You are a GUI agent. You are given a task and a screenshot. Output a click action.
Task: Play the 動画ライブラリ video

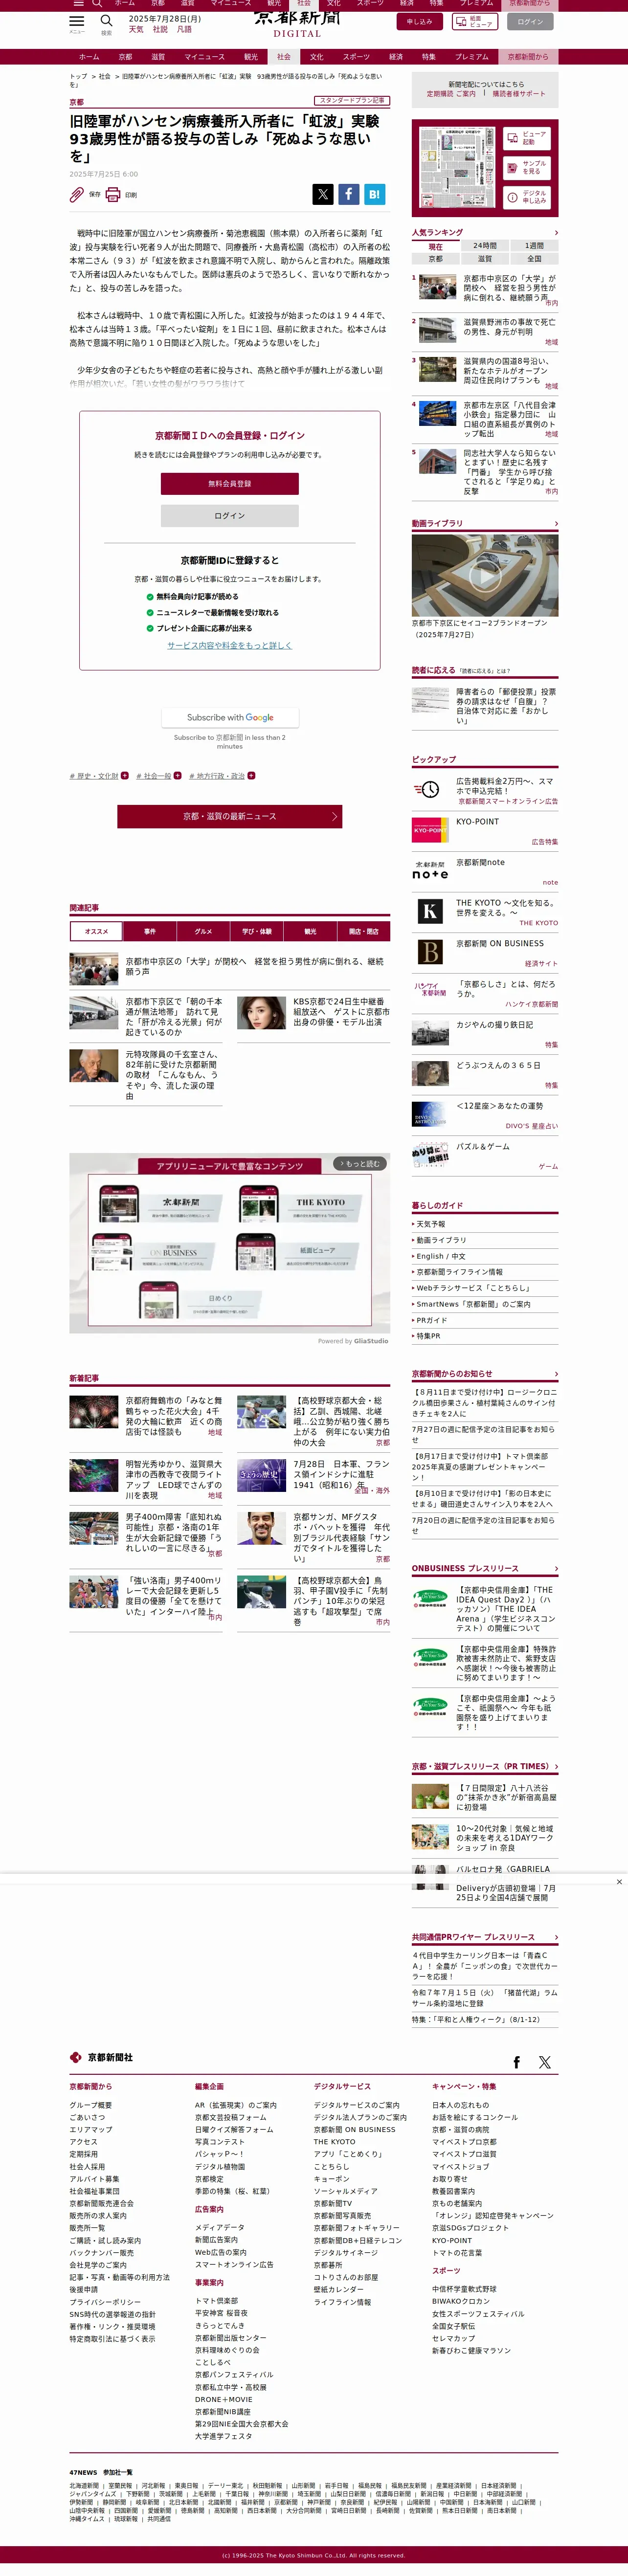click(x=485, y=575)
